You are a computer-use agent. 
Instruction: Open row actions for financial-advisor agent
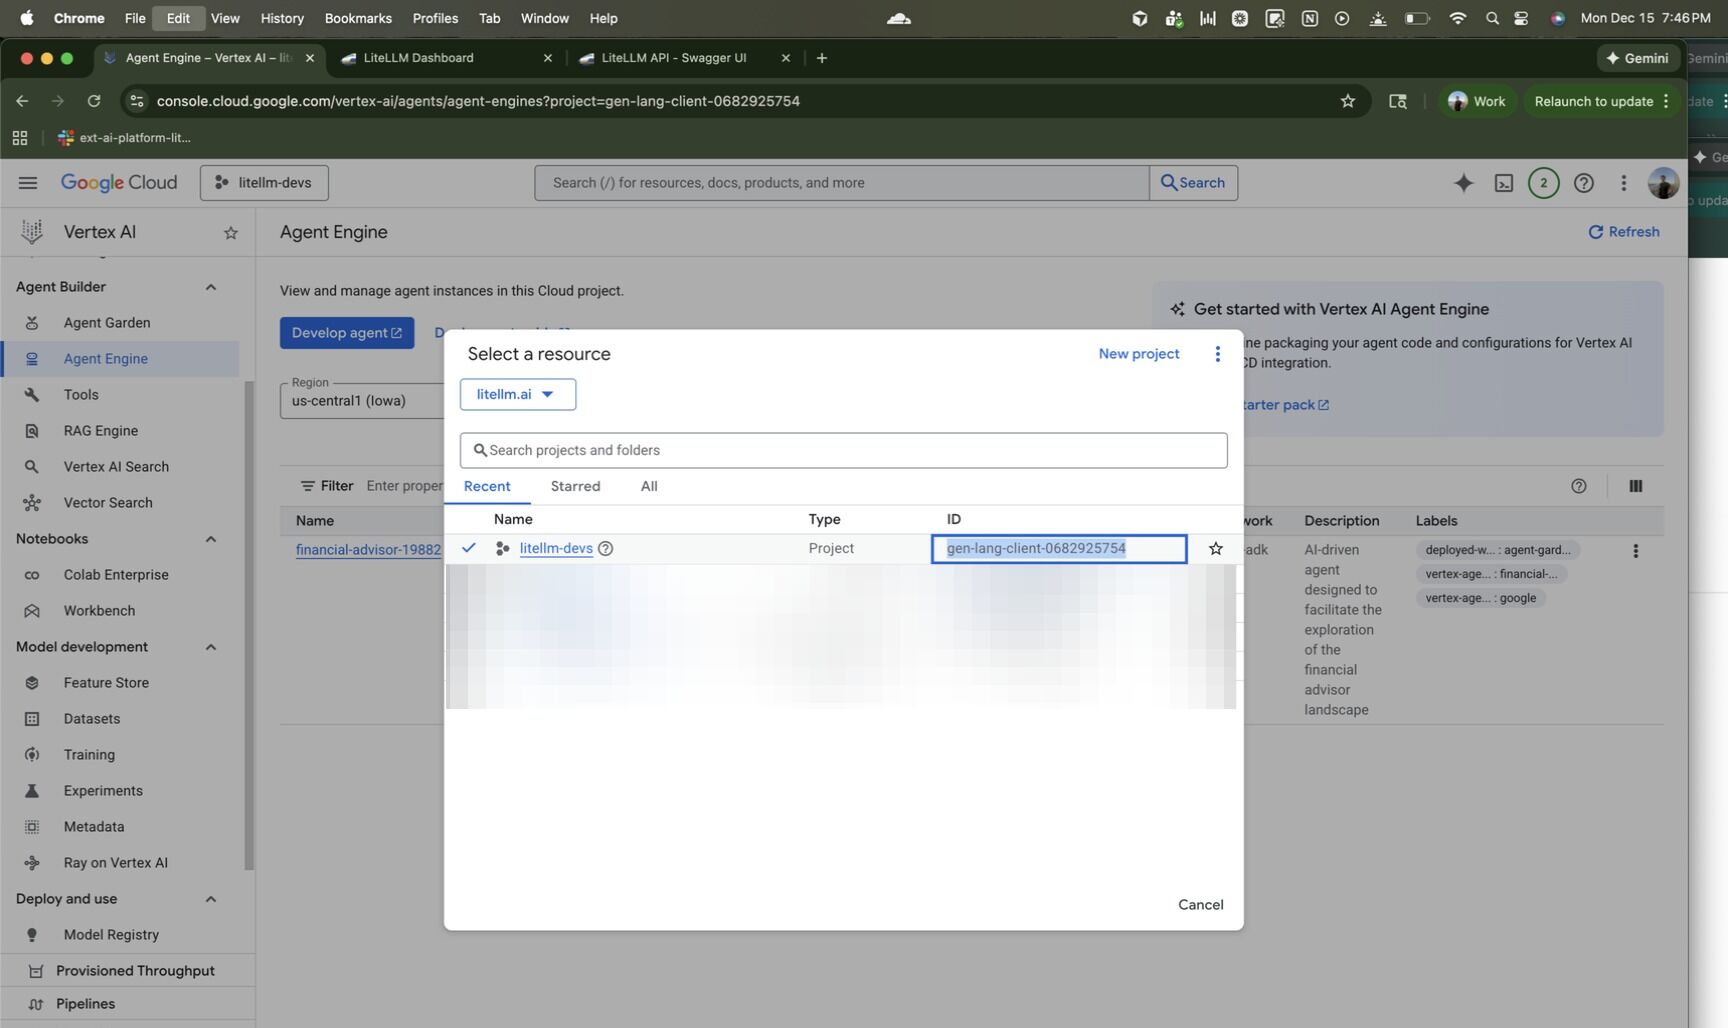coord(1635,551)
